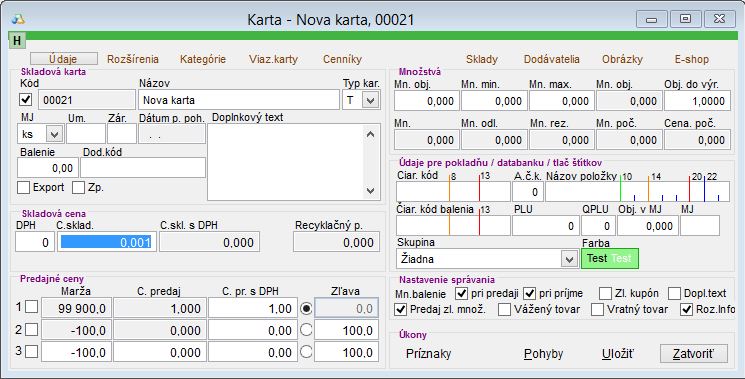745x379 pixels.
Task: Uncheck the 'pri príjme' checkbox
Action: [x=529, y=294]
